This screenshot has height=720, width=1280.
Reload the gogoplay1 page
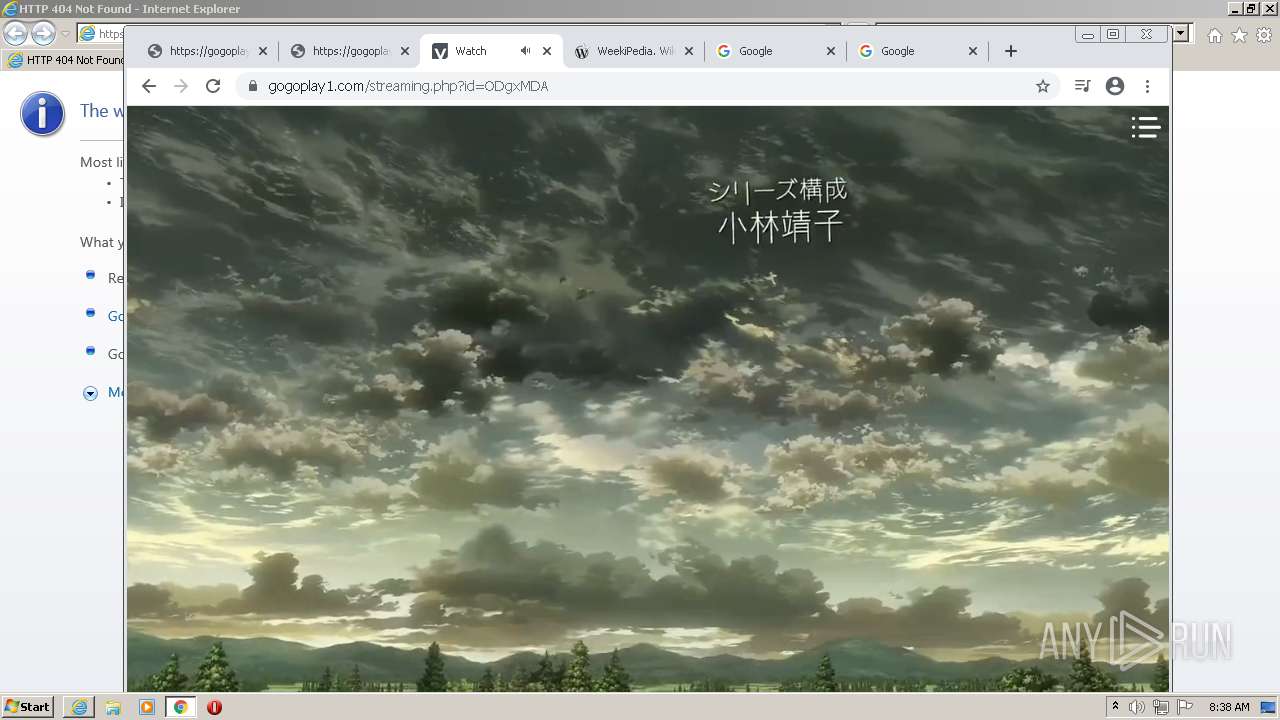(x=213, y=86)
